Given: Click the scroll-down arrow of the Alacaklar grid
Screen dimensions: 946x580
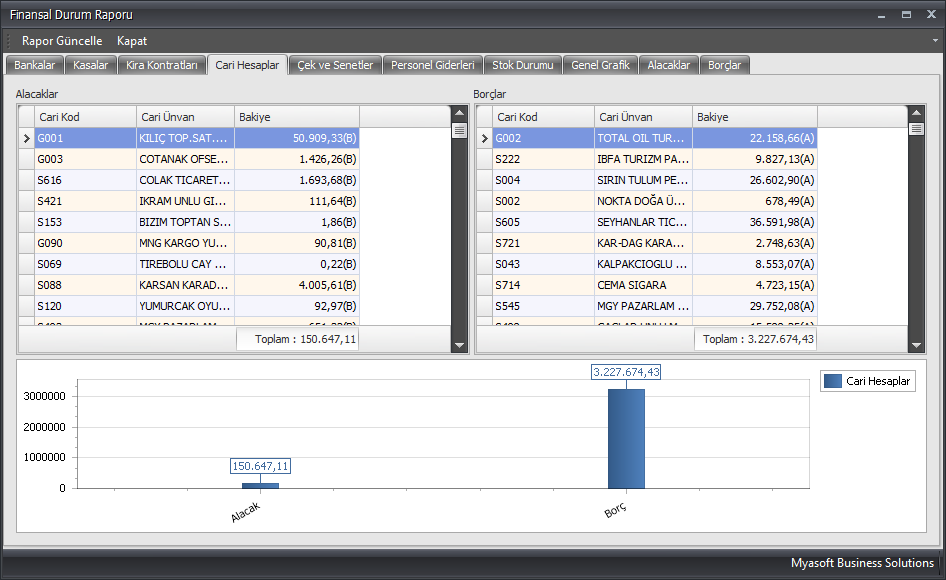Looking at the screenshot, I should click(460, 345).
